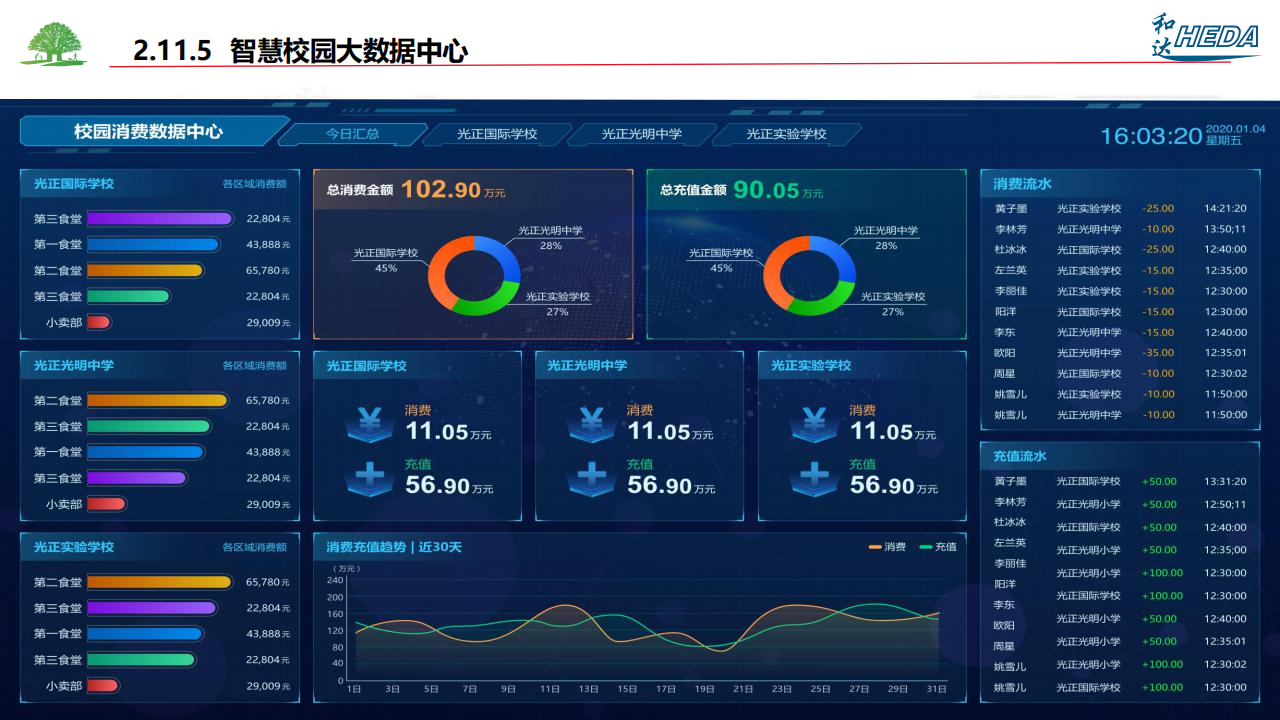Image resolution: width=1280 pixels, height=720 pixels.
Task: Click 各区域消费额 label in 光正实验学校 panel
Action: pos(255,548)
